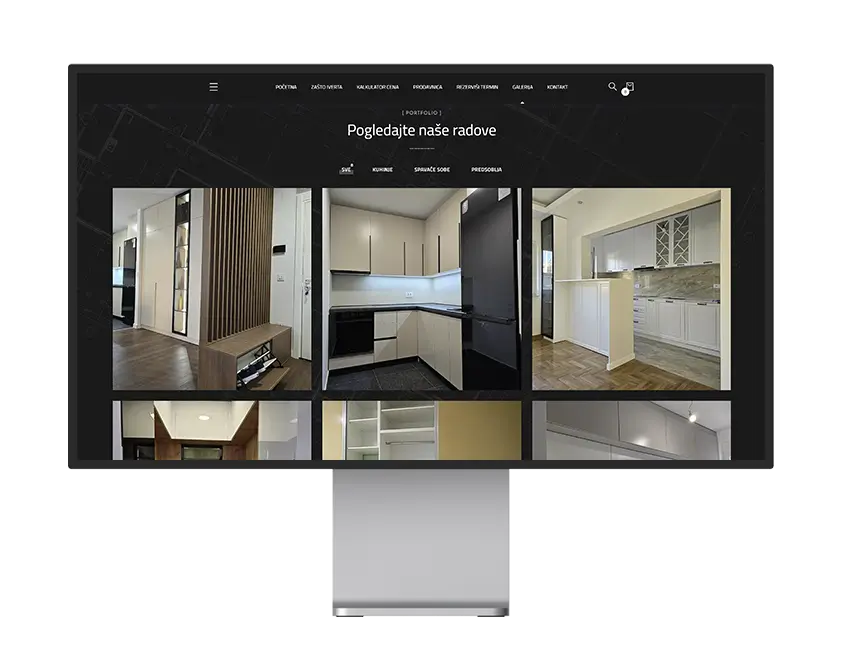Open the Zašto Iverta page link
This screenshot has height=666, width=843.
[326, 87]
